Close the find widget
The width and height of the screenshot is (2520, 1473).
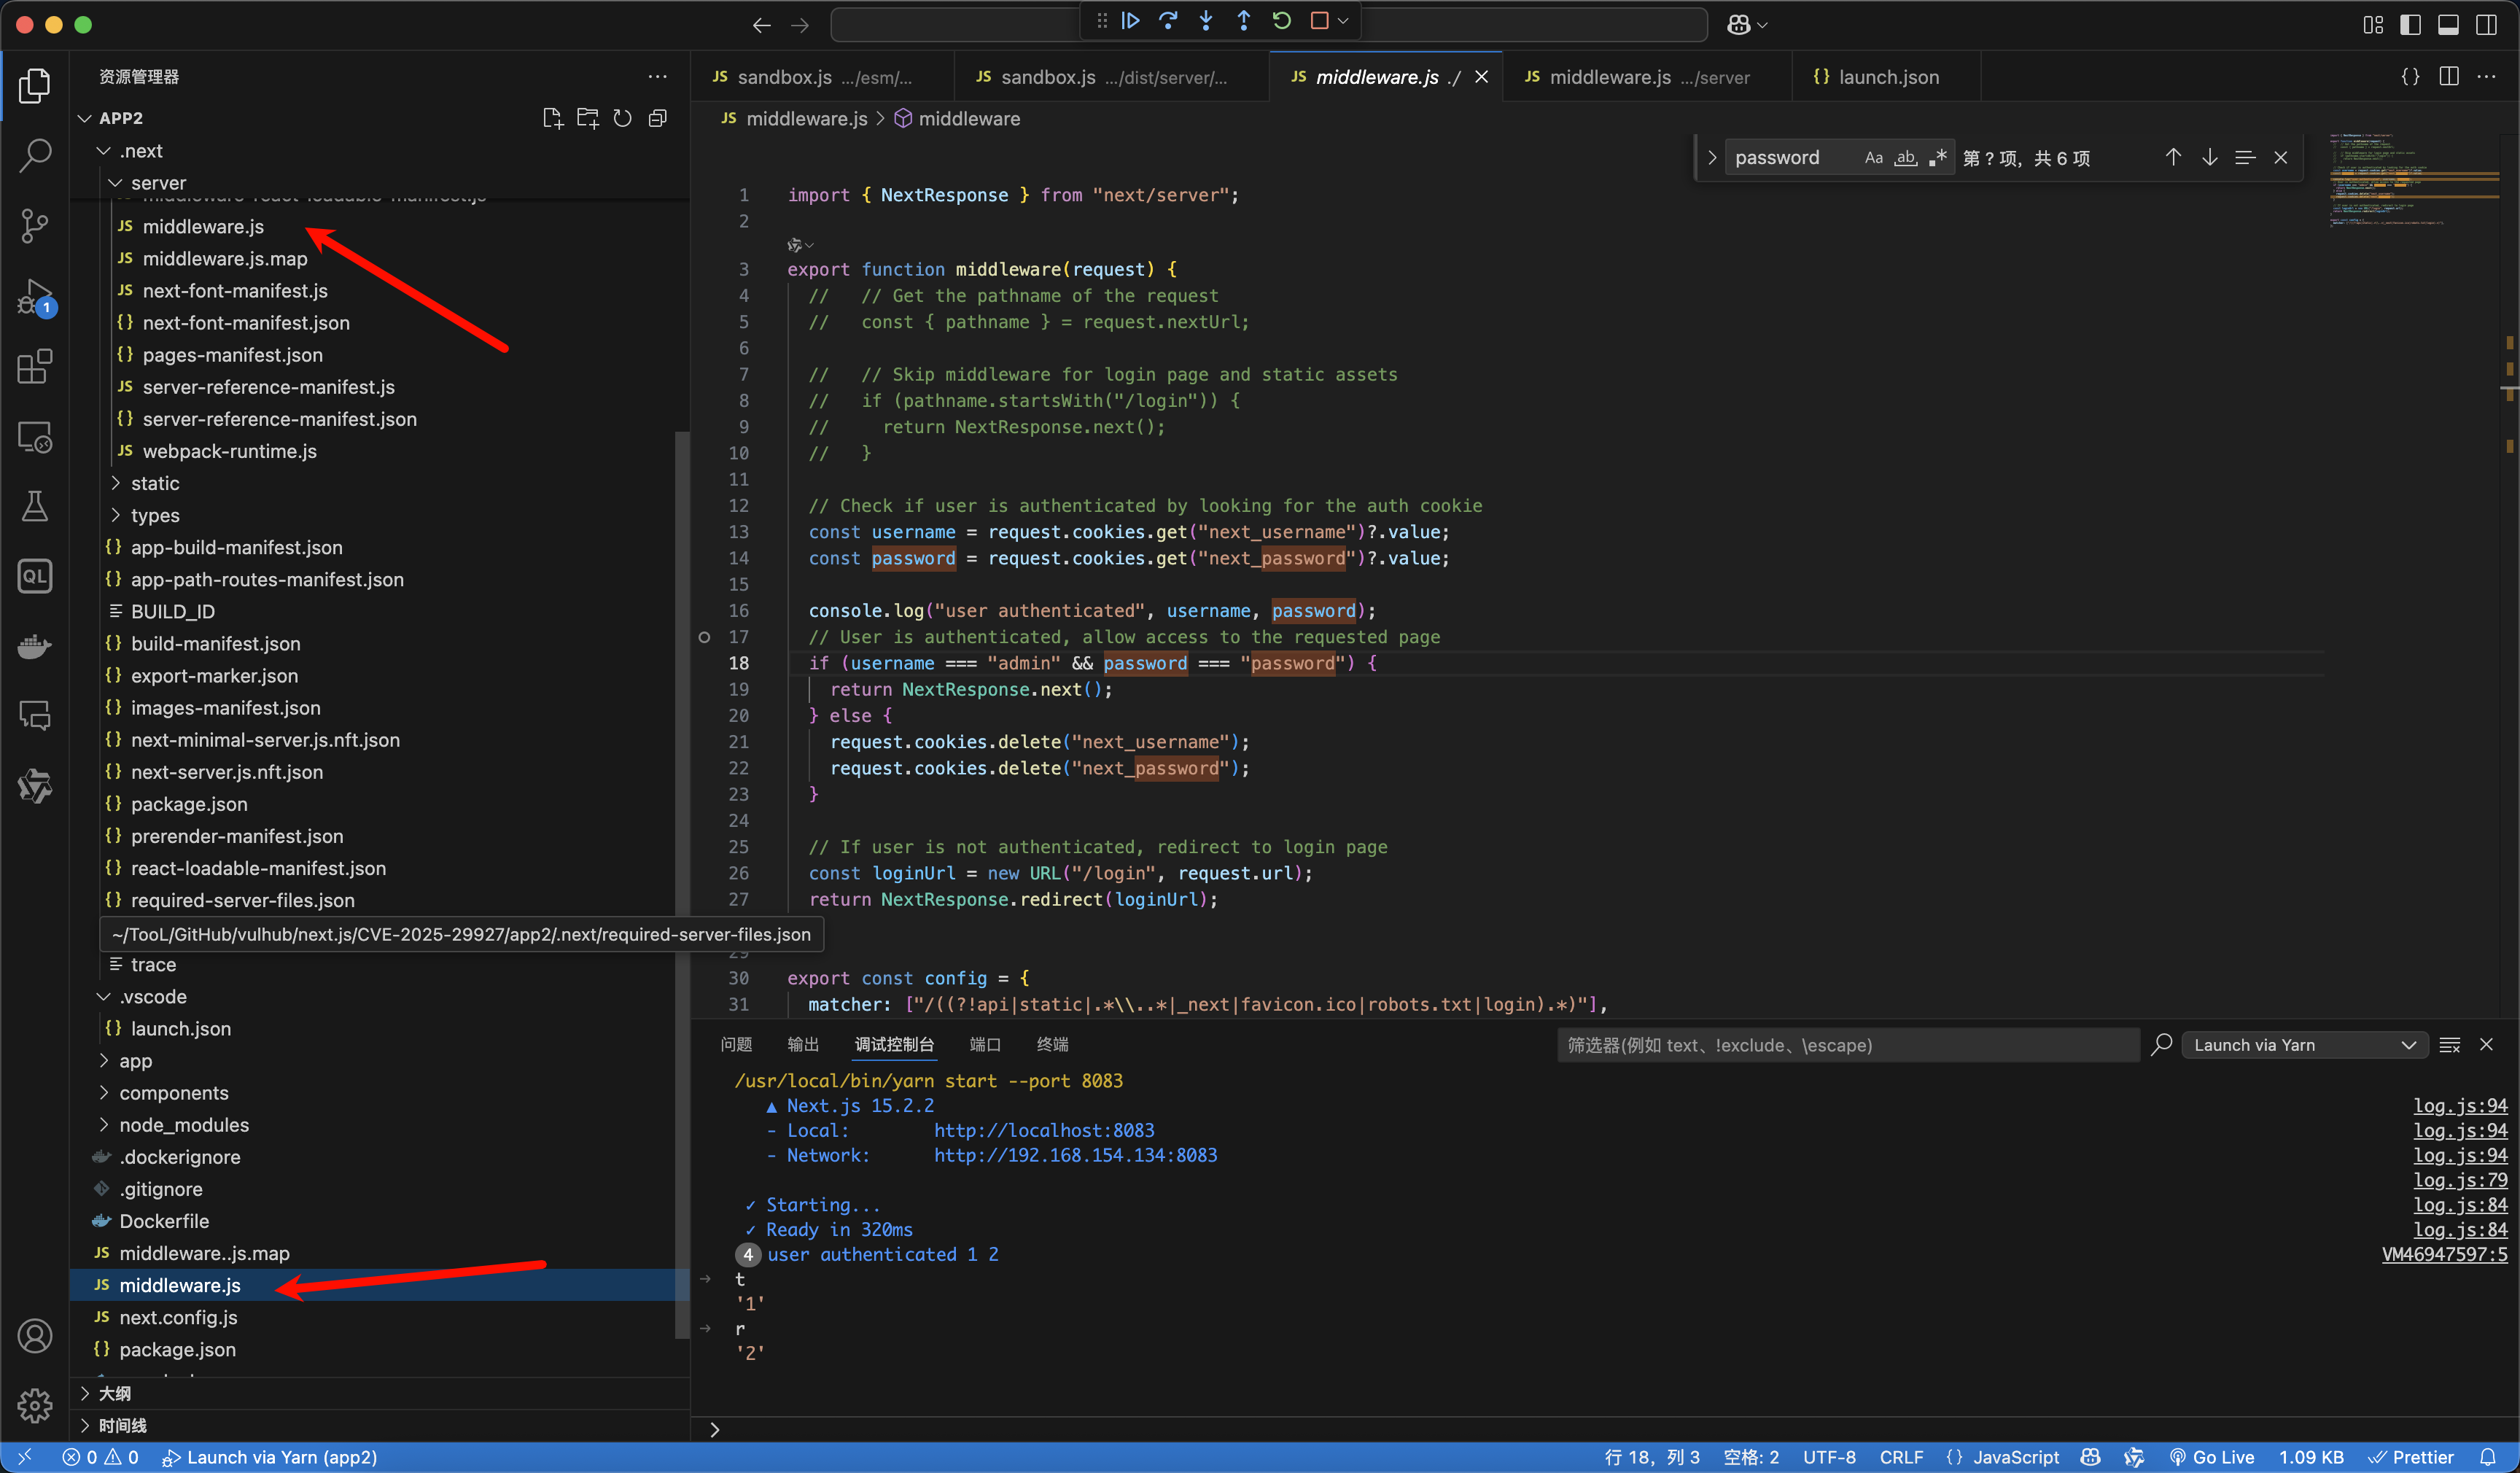(x=2281, y=157)
